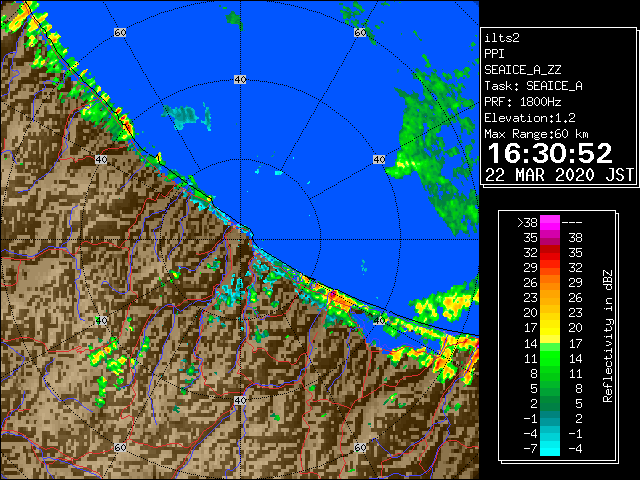Click the '>38' legend label

pyautogui.click(x=527, y=222)
